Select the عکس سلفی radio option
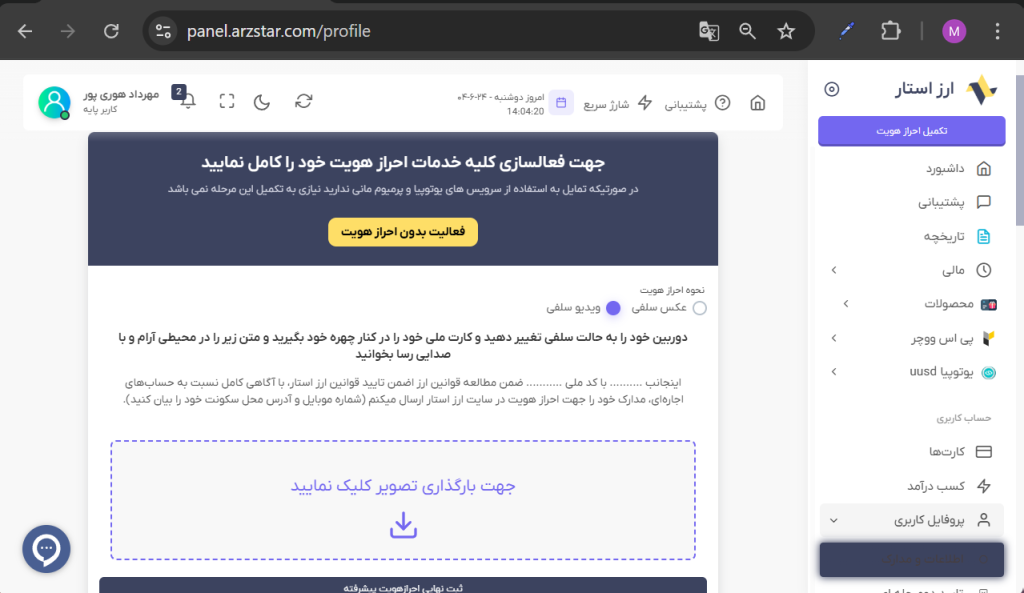 coord(699,308)
